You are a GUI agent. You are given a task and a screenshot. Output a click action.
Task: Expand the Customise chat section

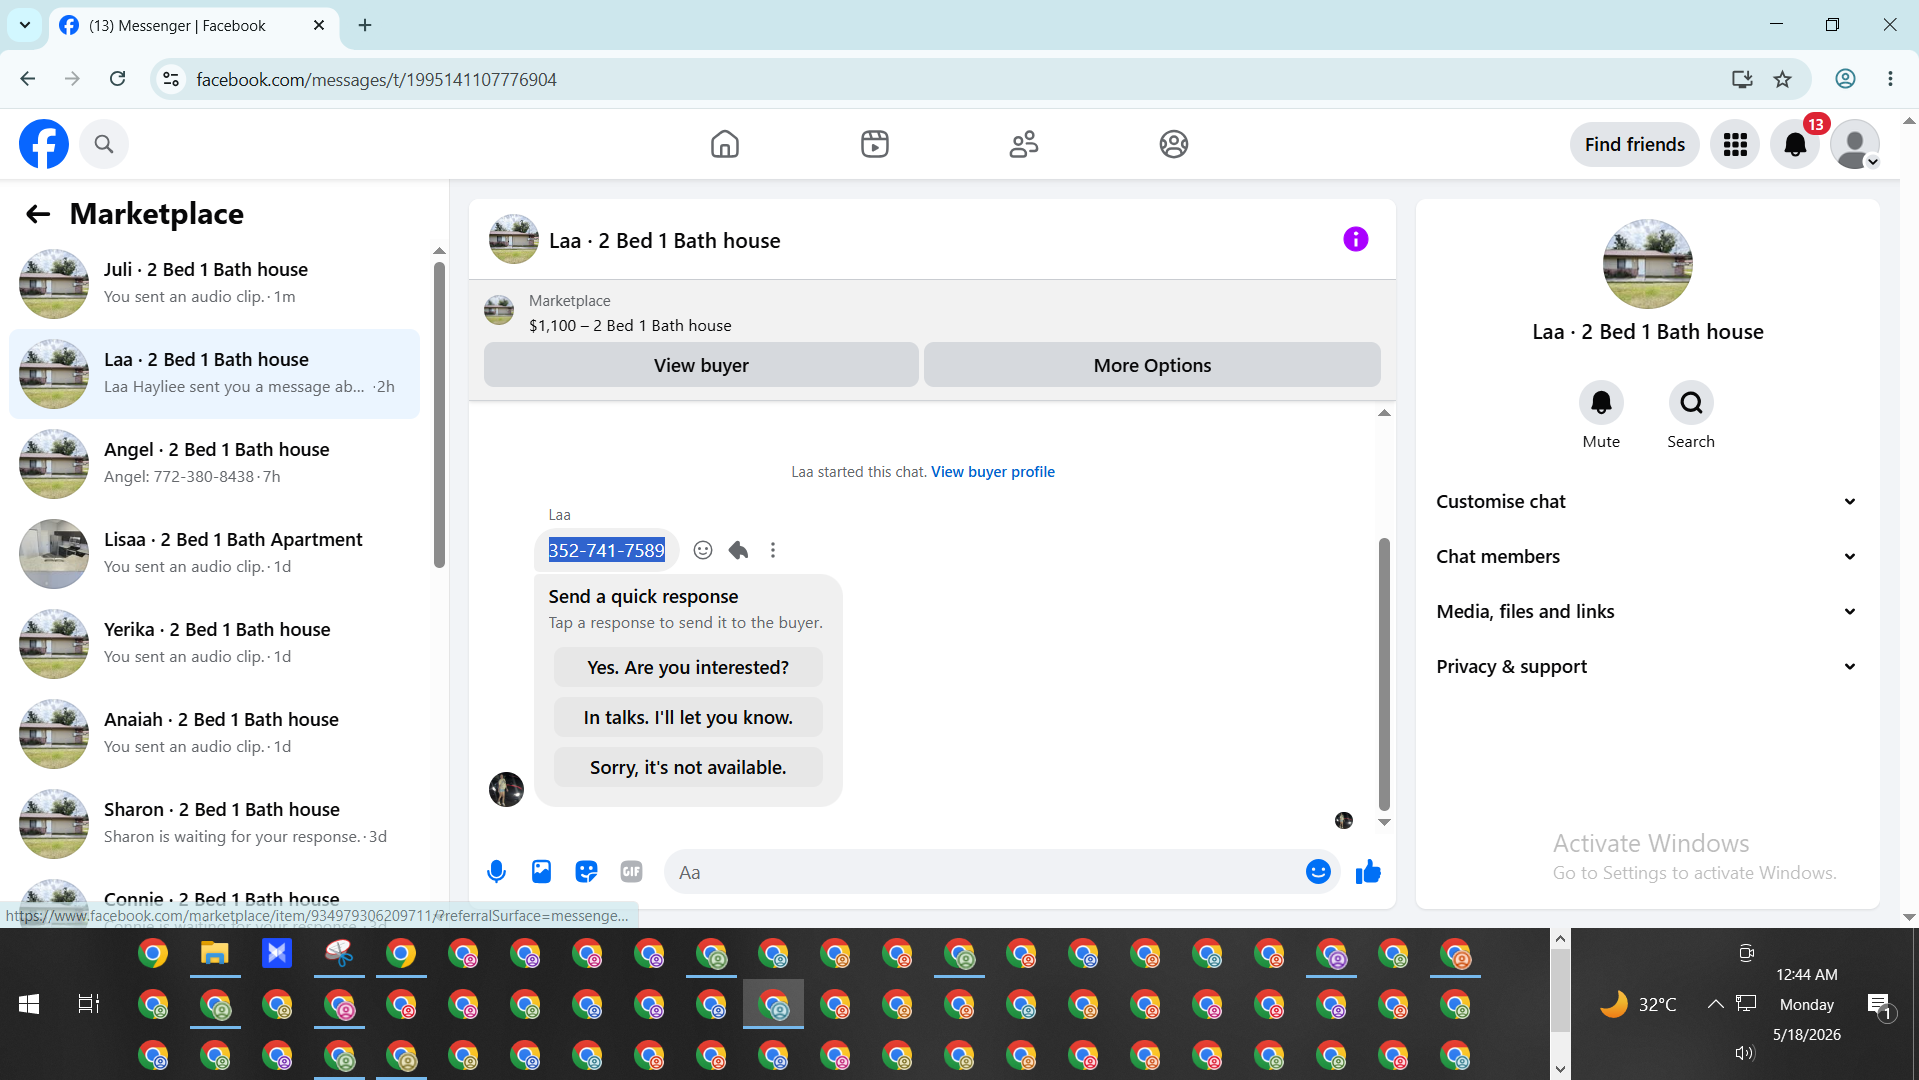click(1647, 502)
